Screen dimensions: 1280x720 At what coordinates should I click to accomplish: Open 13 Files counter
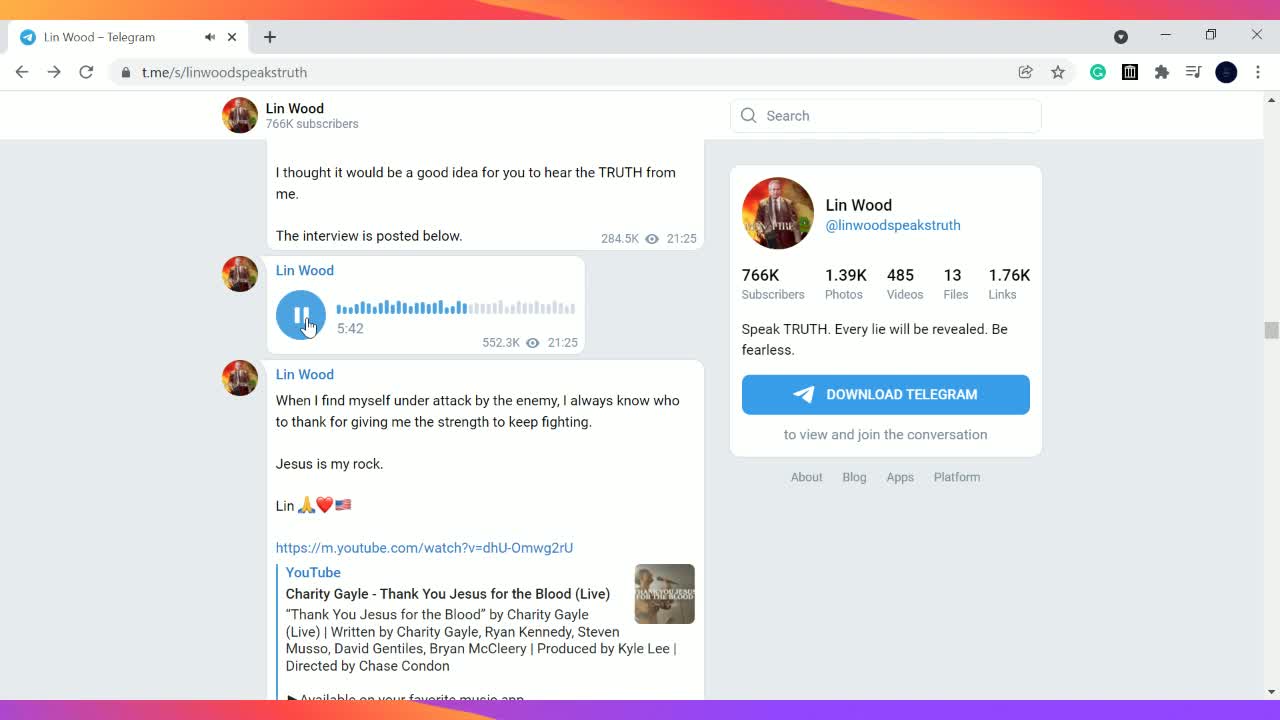point(956,284)
